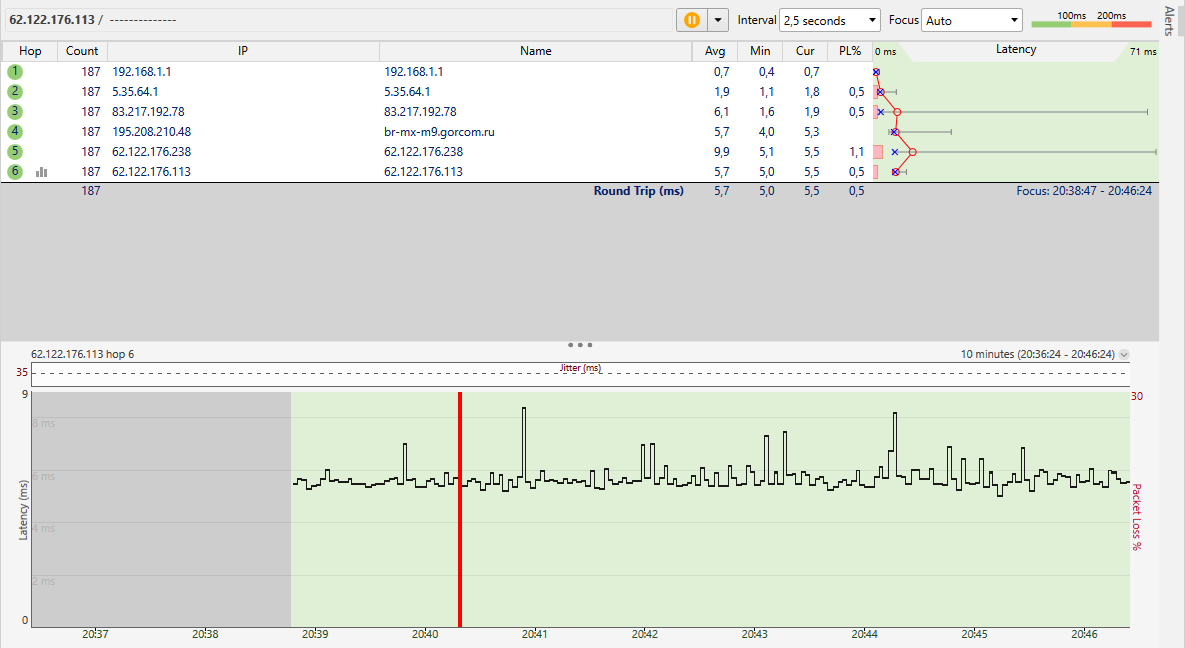Select the hop 6 number circle

(15, 172)
